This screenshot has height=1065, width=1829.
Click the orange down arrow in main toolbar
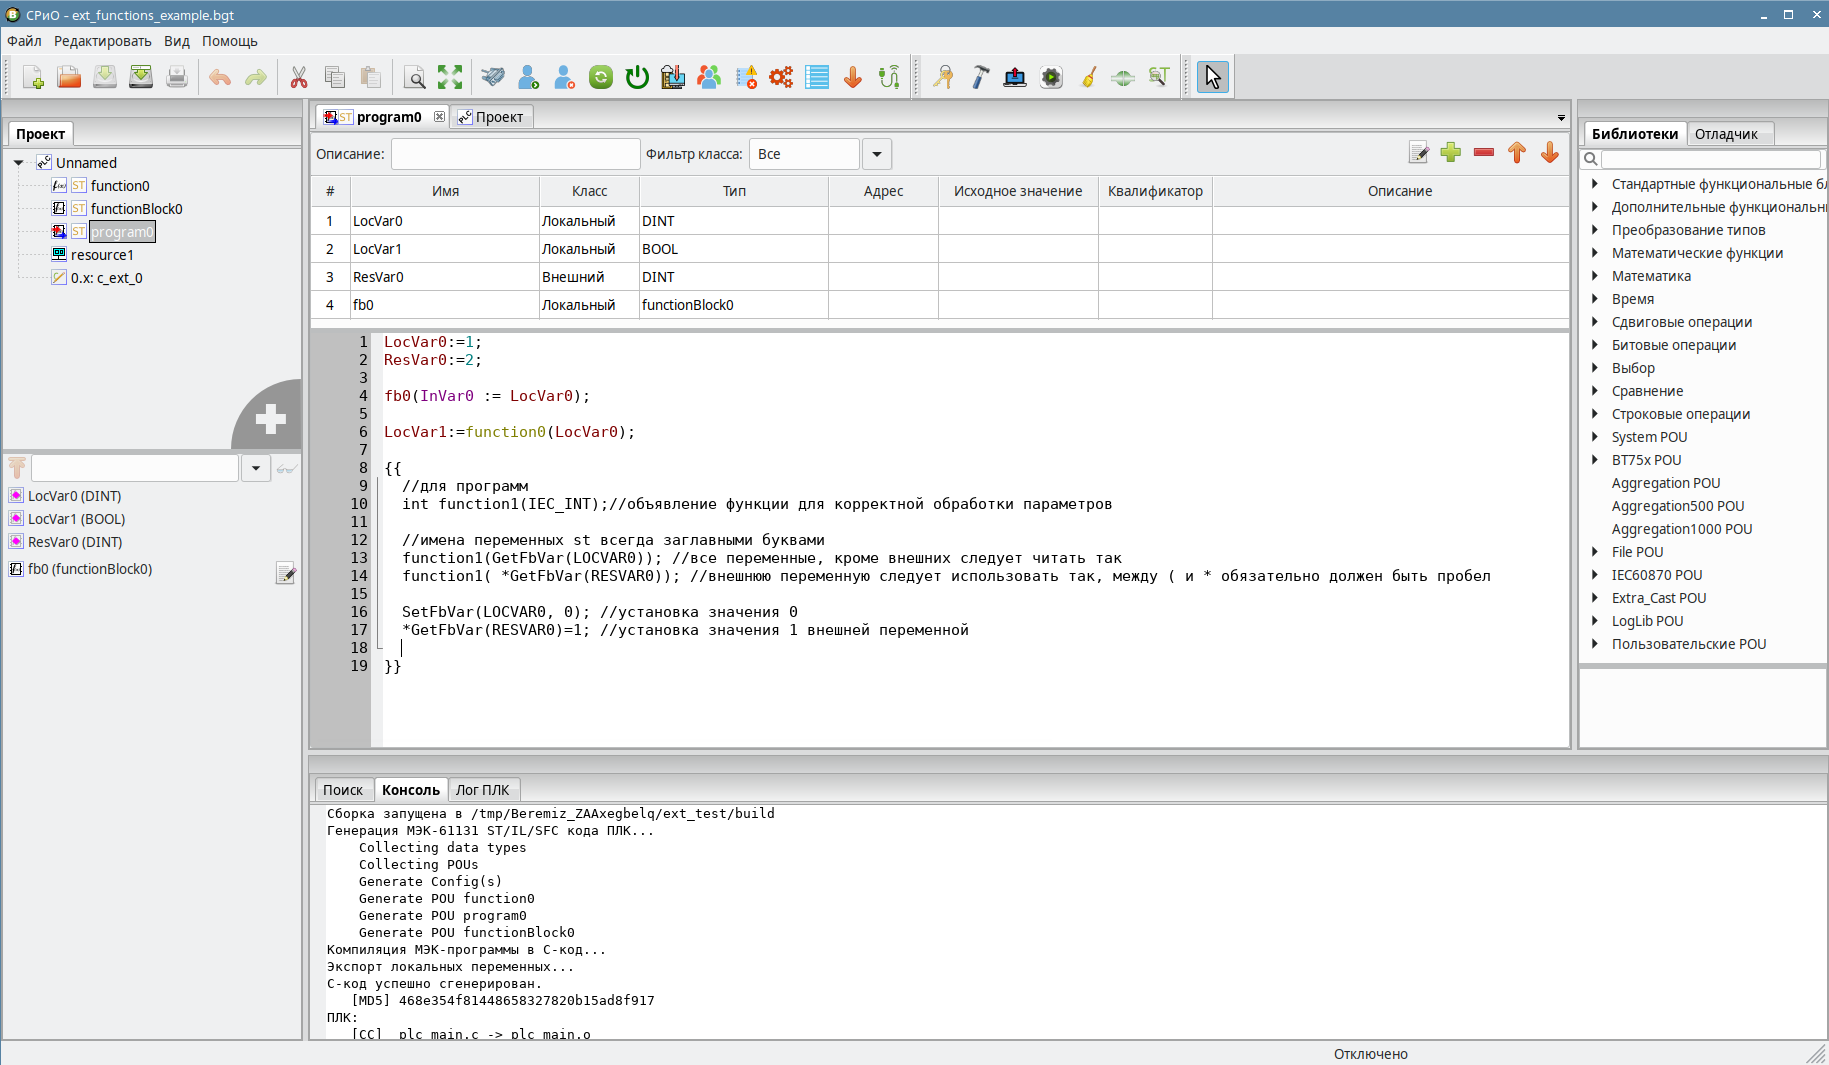pyautogui.click(x=853, y=77)
